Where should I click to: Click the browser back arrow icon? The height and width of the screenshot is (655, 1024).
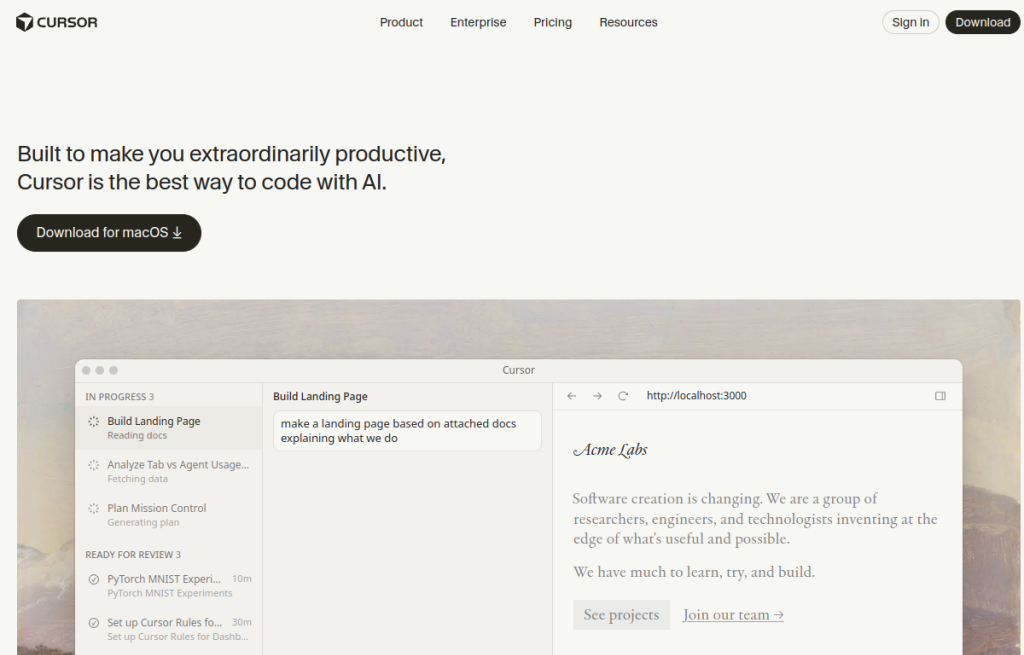(x=572, y=396)
